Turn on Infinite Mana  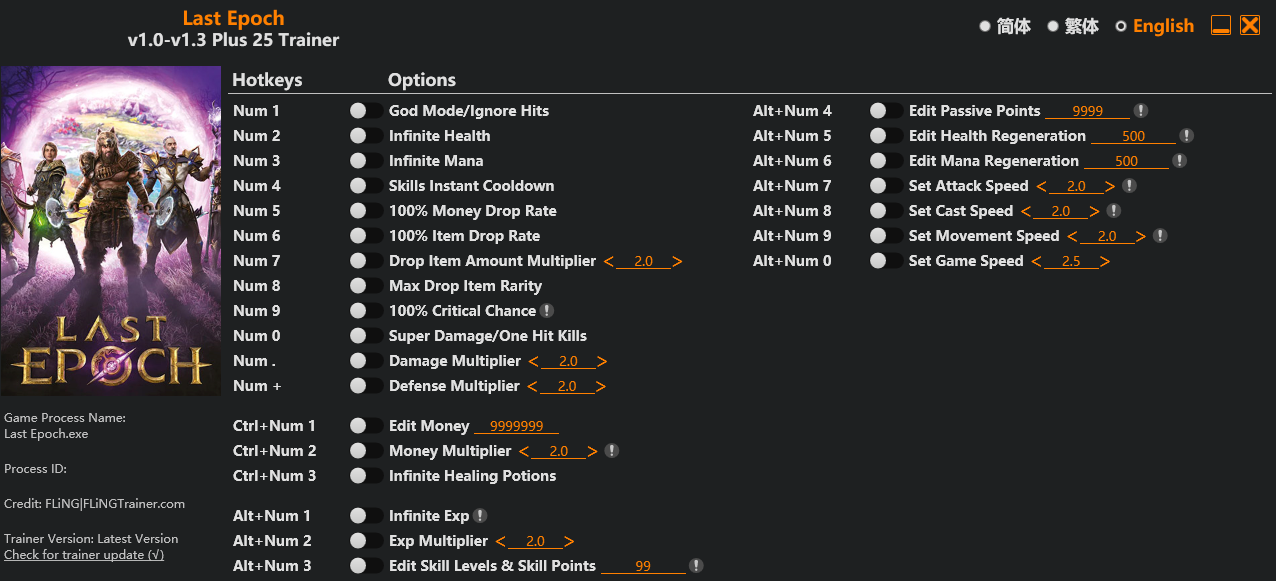coord(366,161)
